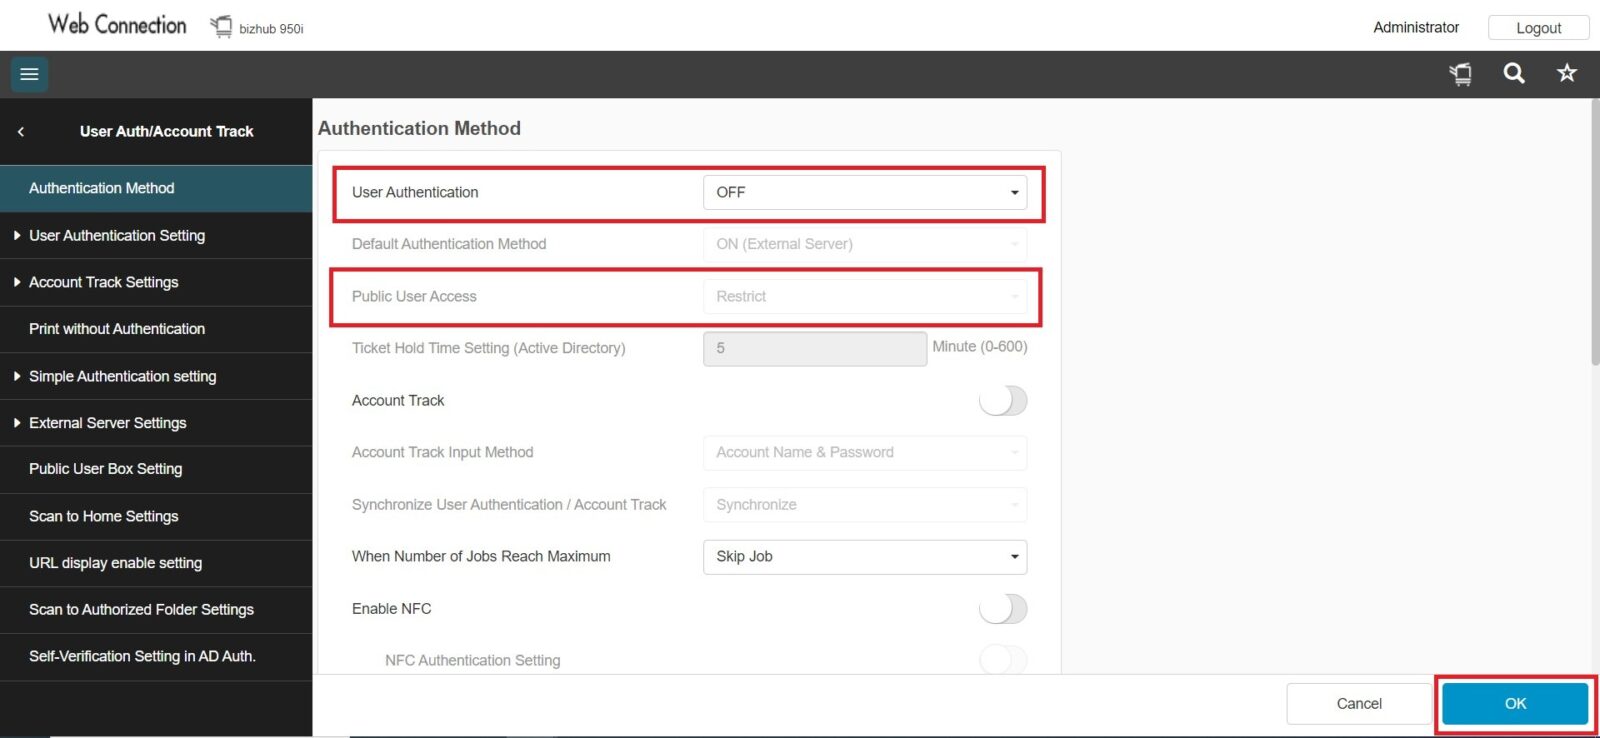1600x738 pixels.
Task: Open the hamburger menu icon
Action: (29, 74)
